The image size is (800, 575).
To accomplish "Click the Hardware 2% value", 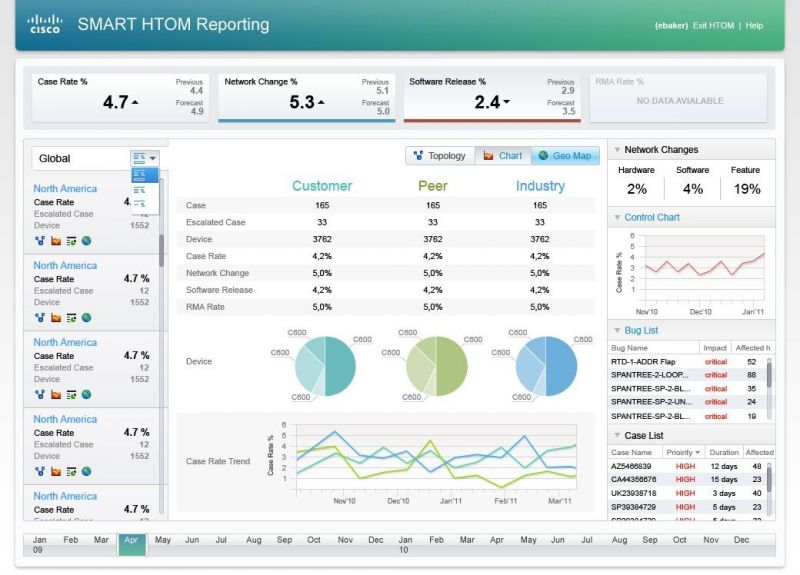I will click(637, 189).
